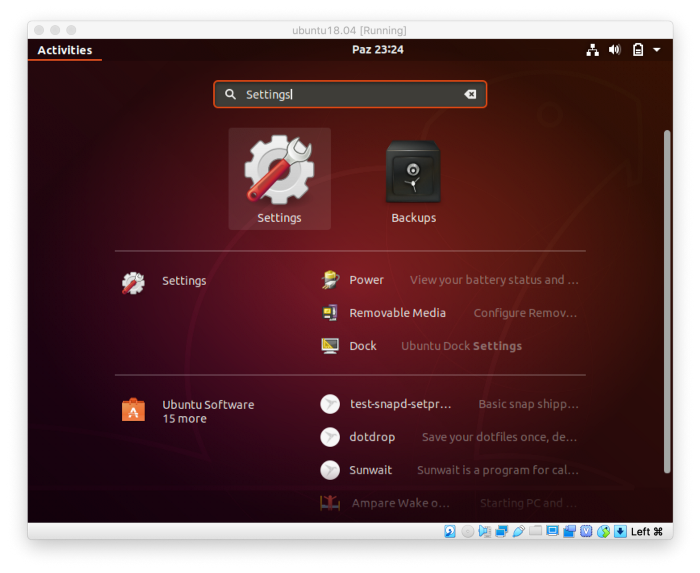Click the 'ubuntu18.04 [Running]' window title
The image size is (700, 573).
pos(349,30)
